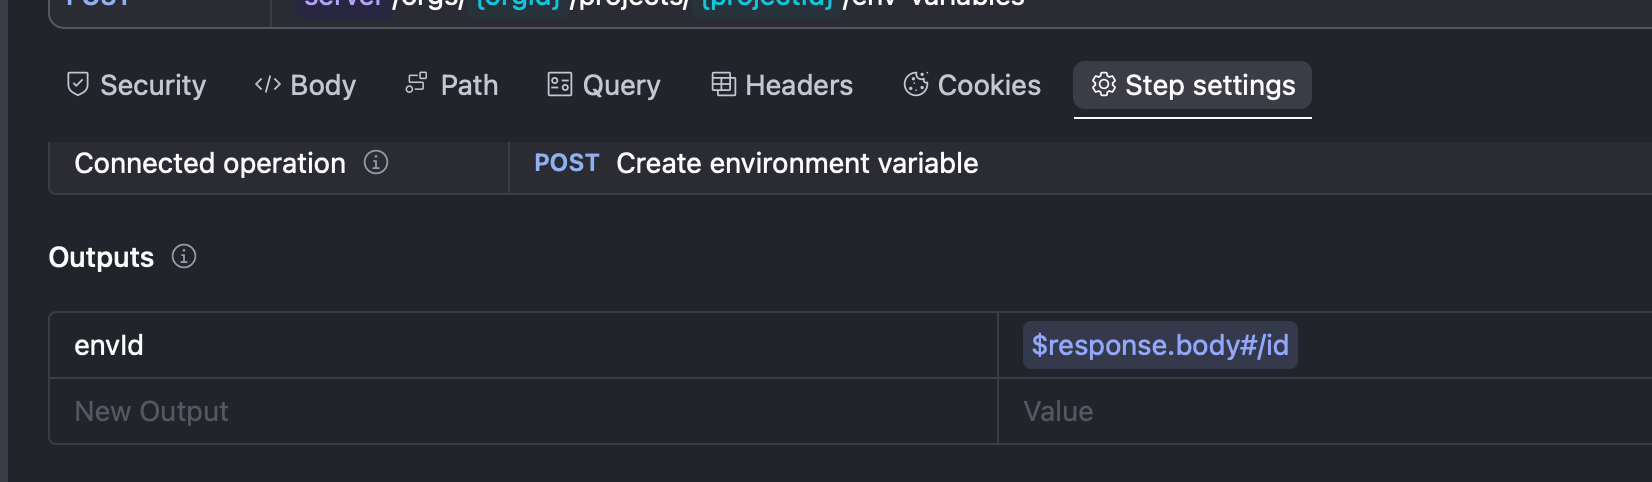Click info icon next to Outputs heading
Screen dimensions: 1652x482
[x=184, y=256]
